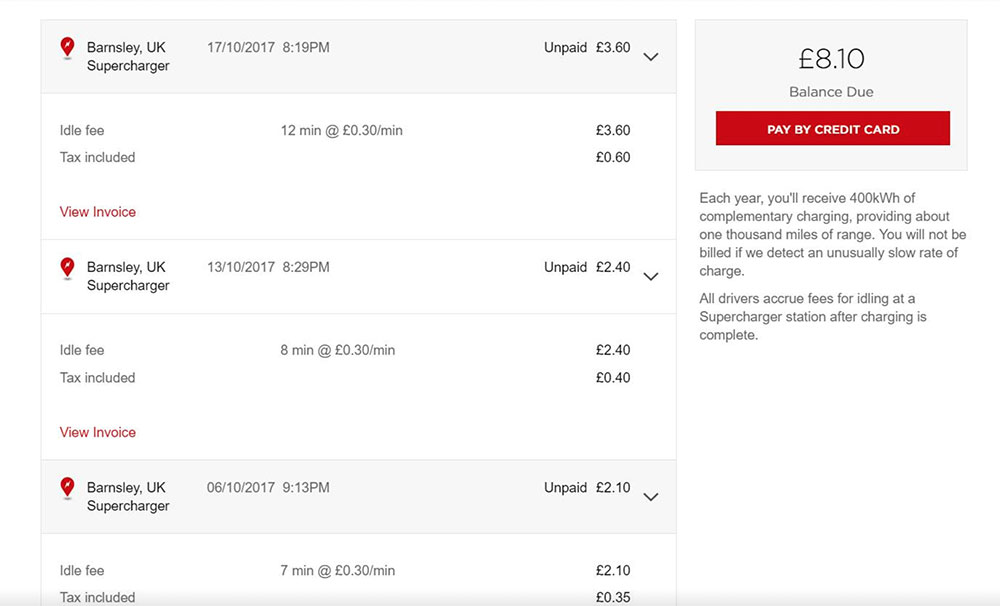The image size is (1000, 606).
Task: Select the 17/10/2017 8:19PM session header
Action: pos(268,47)
